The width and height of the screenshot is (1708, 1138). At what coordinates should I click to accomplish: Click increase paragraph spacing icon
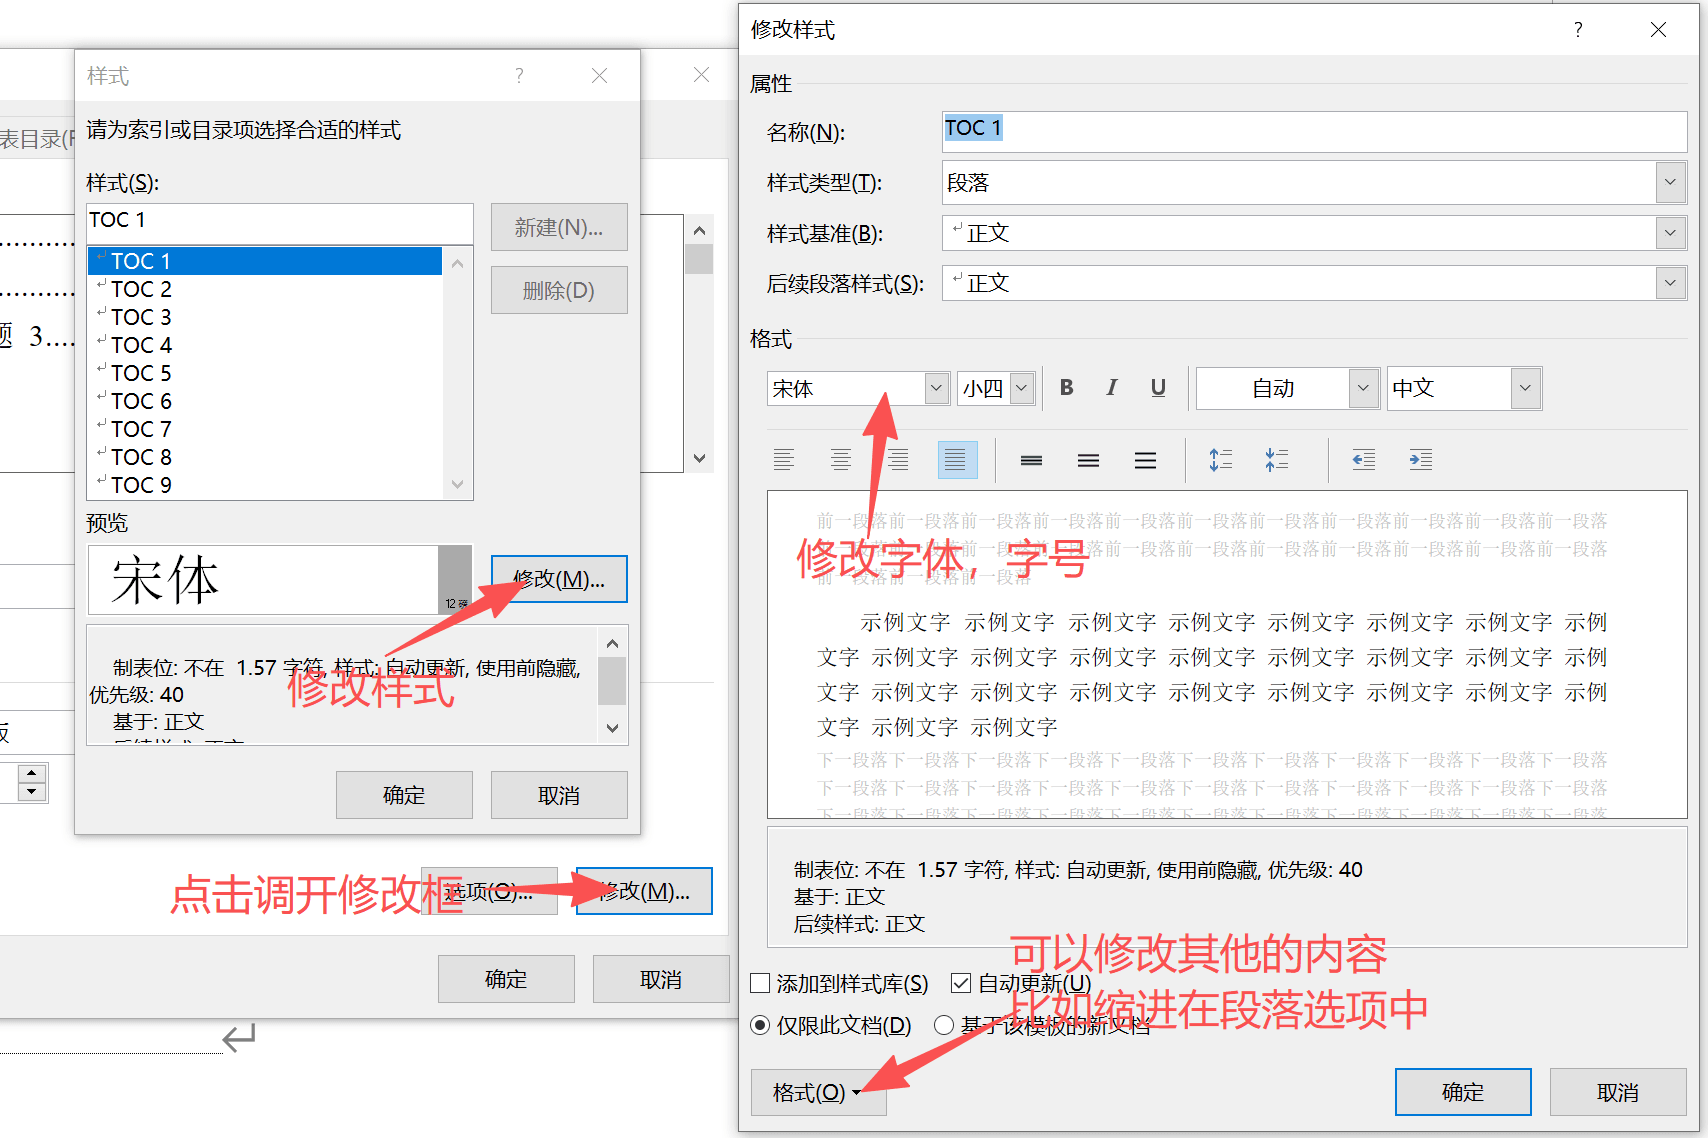click(x=1220, y=460)
